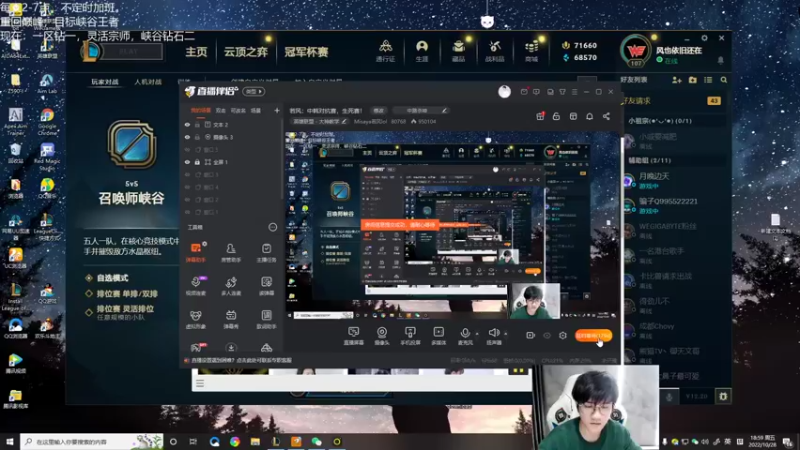Open the Profile (生涯) icon in League client
This screenshot has width=800, height=450.
421,51
